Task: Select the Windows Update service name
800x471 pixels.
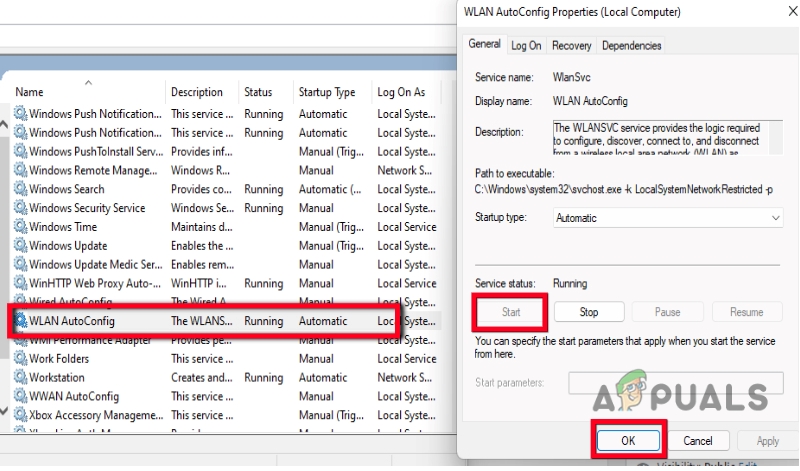Action: tap(68, 245)
